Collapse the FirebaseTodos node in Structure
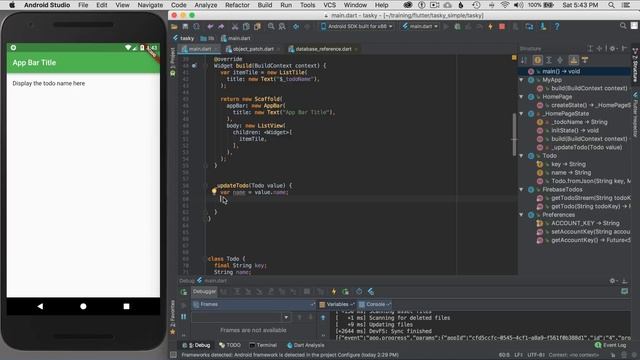 pos(522,189)
